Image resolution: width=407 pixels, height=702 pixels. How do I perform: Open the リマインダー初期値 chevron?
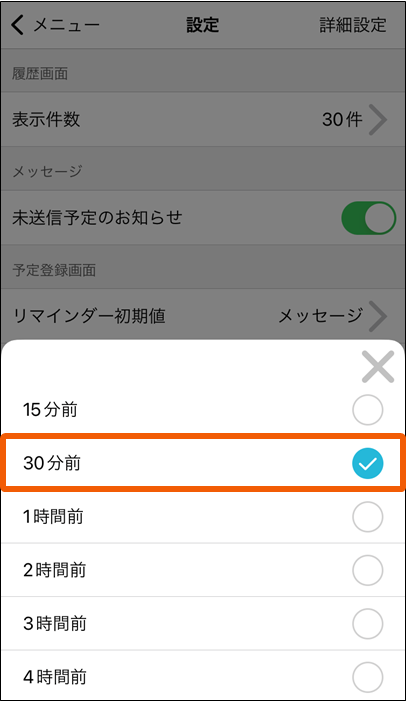coord(378,316)
